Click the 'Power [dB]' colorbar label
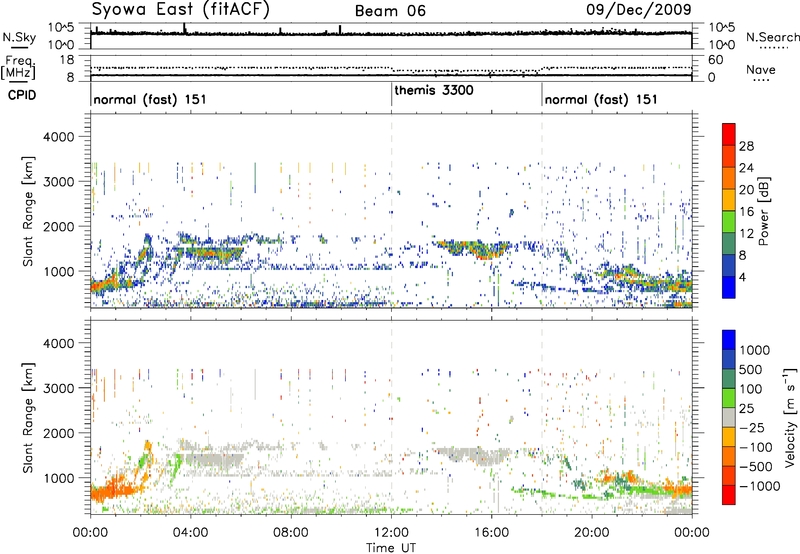Viewport: 800px width, 554px height. 763,211
